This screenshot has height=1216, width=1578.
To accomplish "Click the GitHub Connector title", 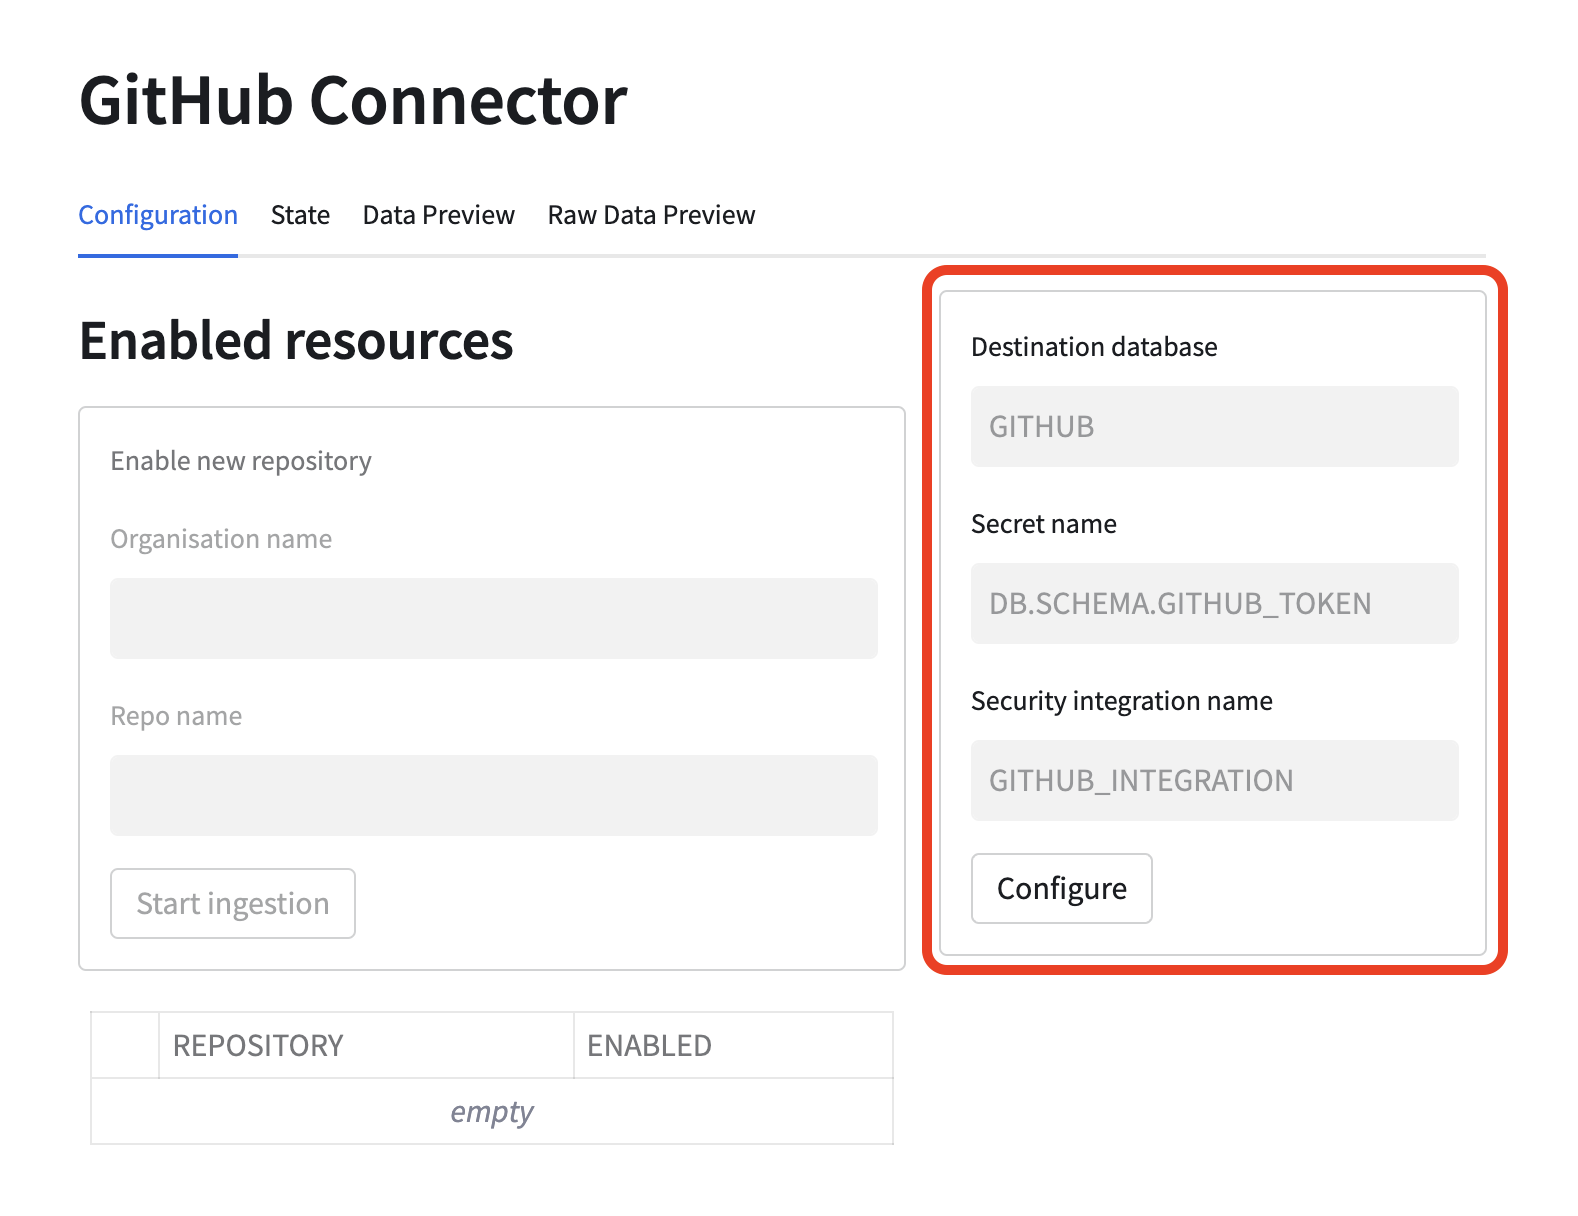I will pos(353,101).
